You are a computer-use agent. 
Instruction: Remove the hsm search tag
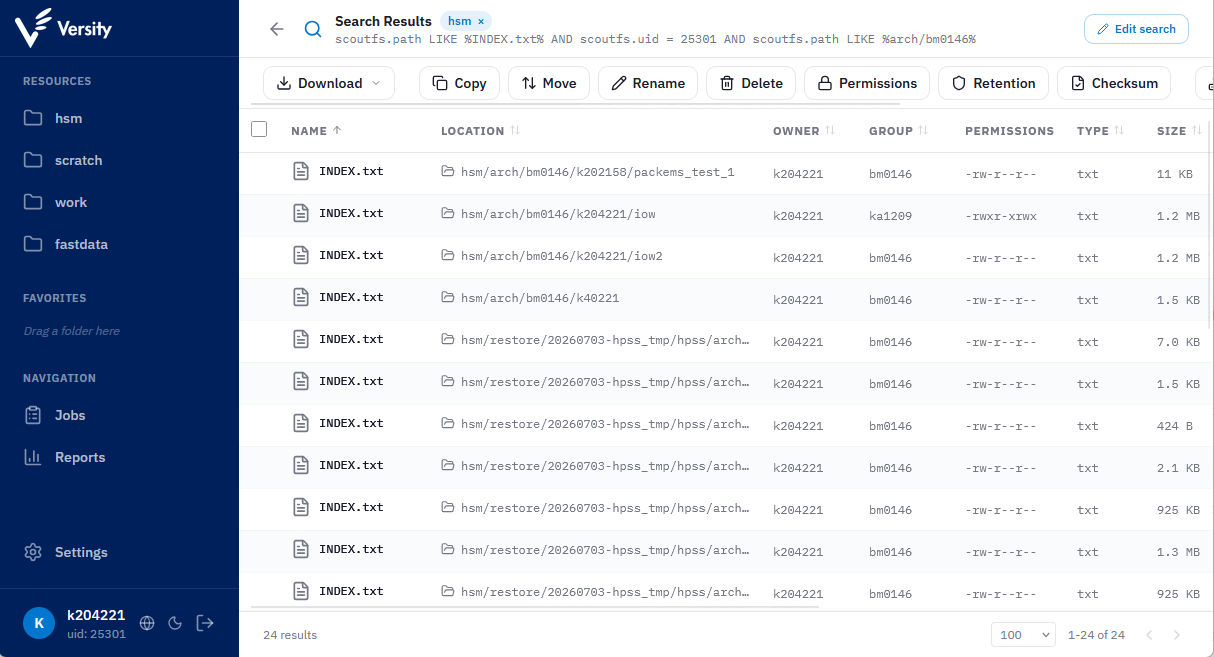[x=480, y=21]
